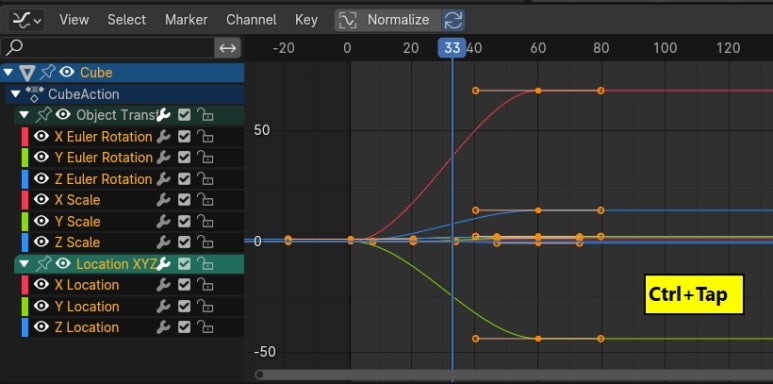Click the pin icon on Object Transforms

(x=43, y=115)
